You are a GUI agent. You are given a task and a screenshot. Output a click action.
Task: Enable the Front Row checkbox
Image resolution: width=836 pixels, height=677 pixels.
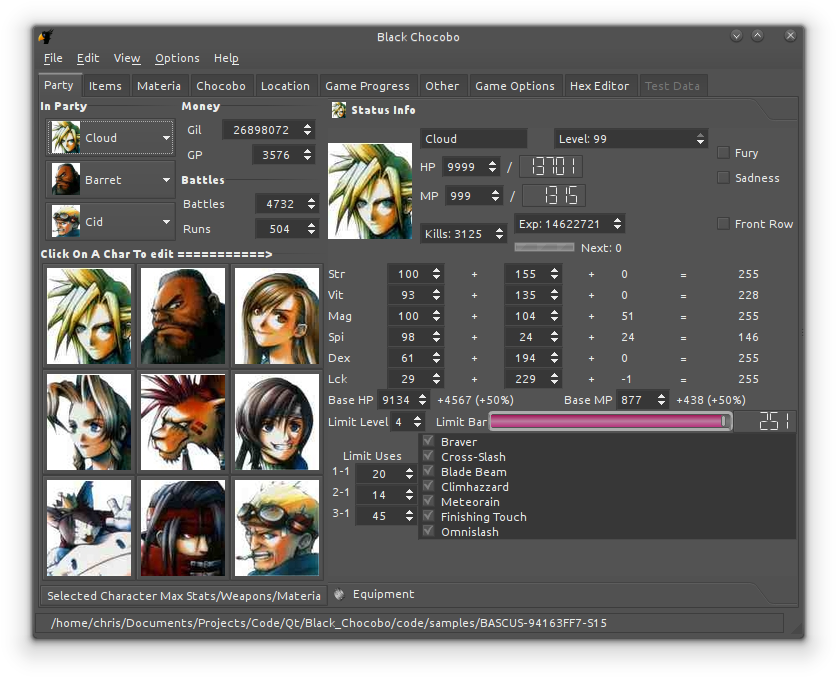[x=724, y=223]
